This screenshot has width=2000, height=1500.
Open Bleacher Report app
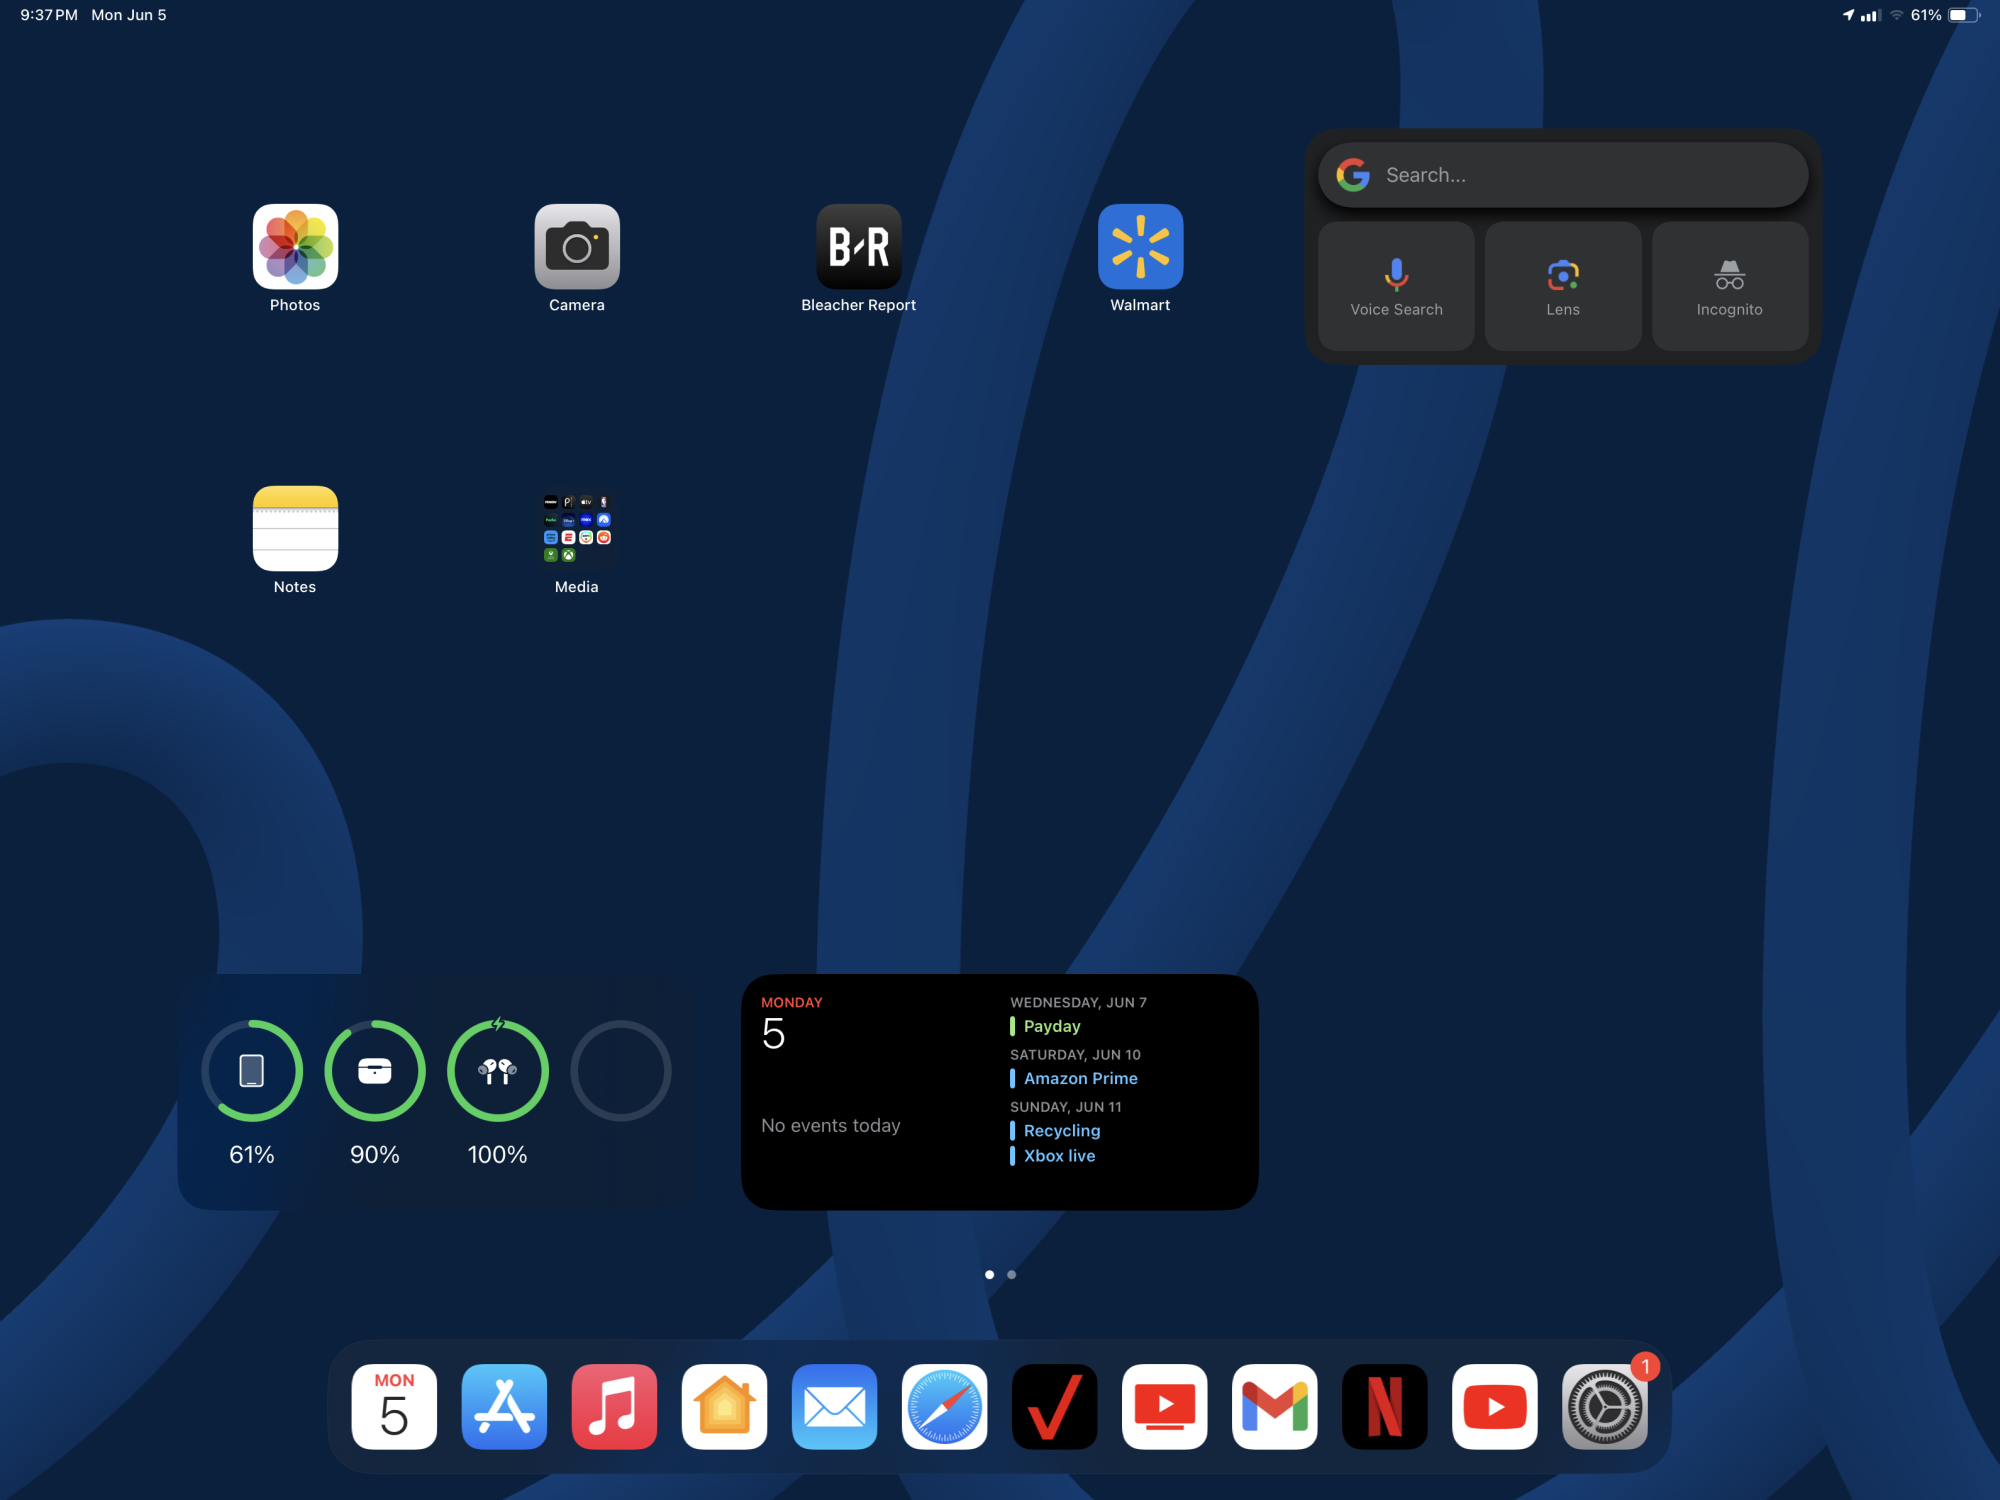(x=859, y=247)
